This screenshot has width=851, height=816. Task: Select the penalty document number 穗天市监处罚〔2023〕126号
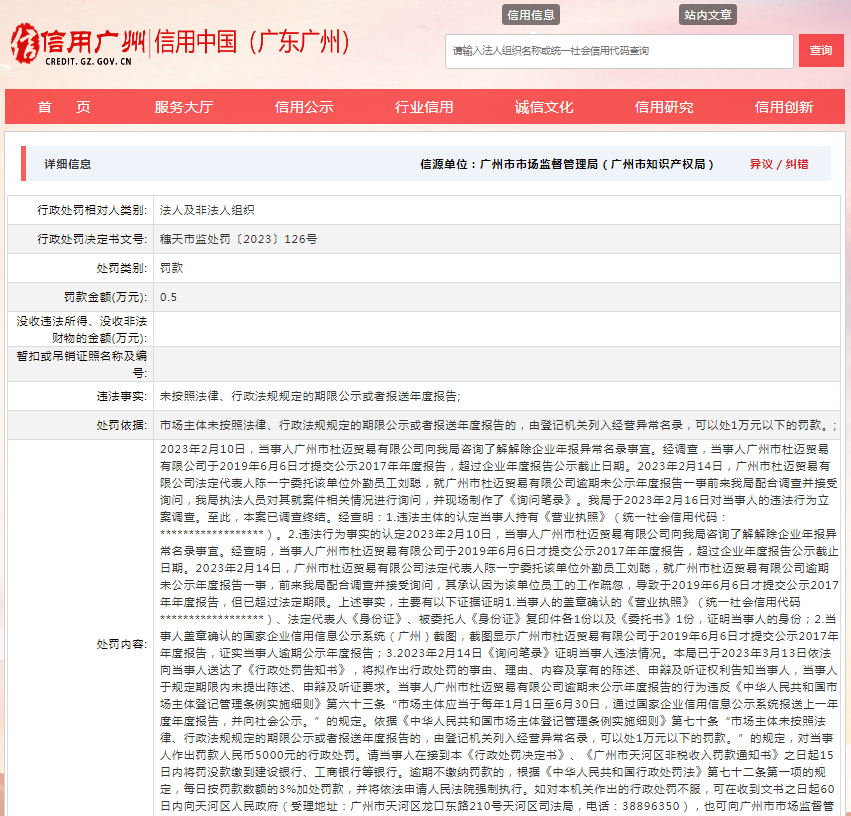click(x=238, y=240)
